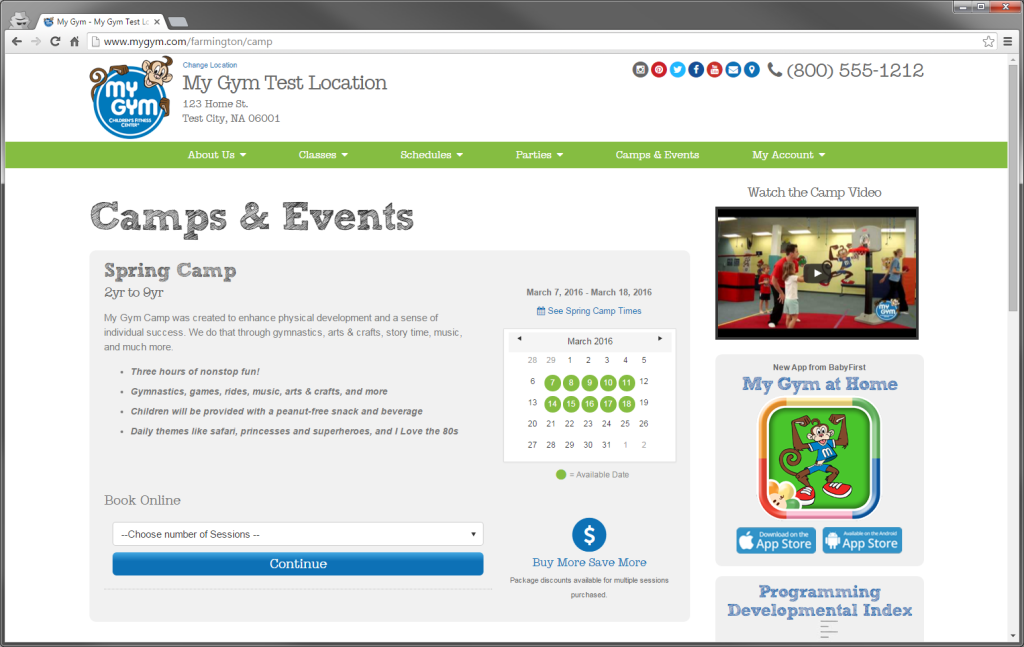Open Choose number of Sessions dropdown
1024x647 pixels.
pyautogui.click(x=297, y=534)
